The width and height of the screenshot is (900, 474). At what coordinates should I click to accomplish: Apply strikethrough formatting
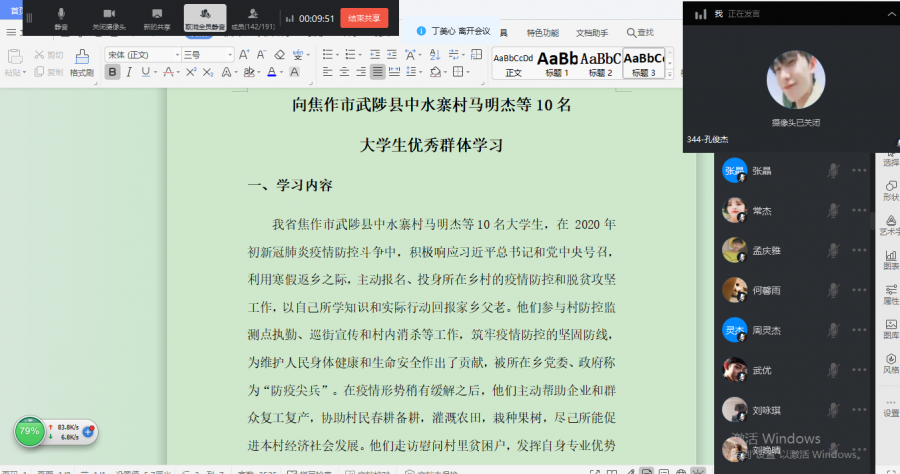click(x=168, y=72)
